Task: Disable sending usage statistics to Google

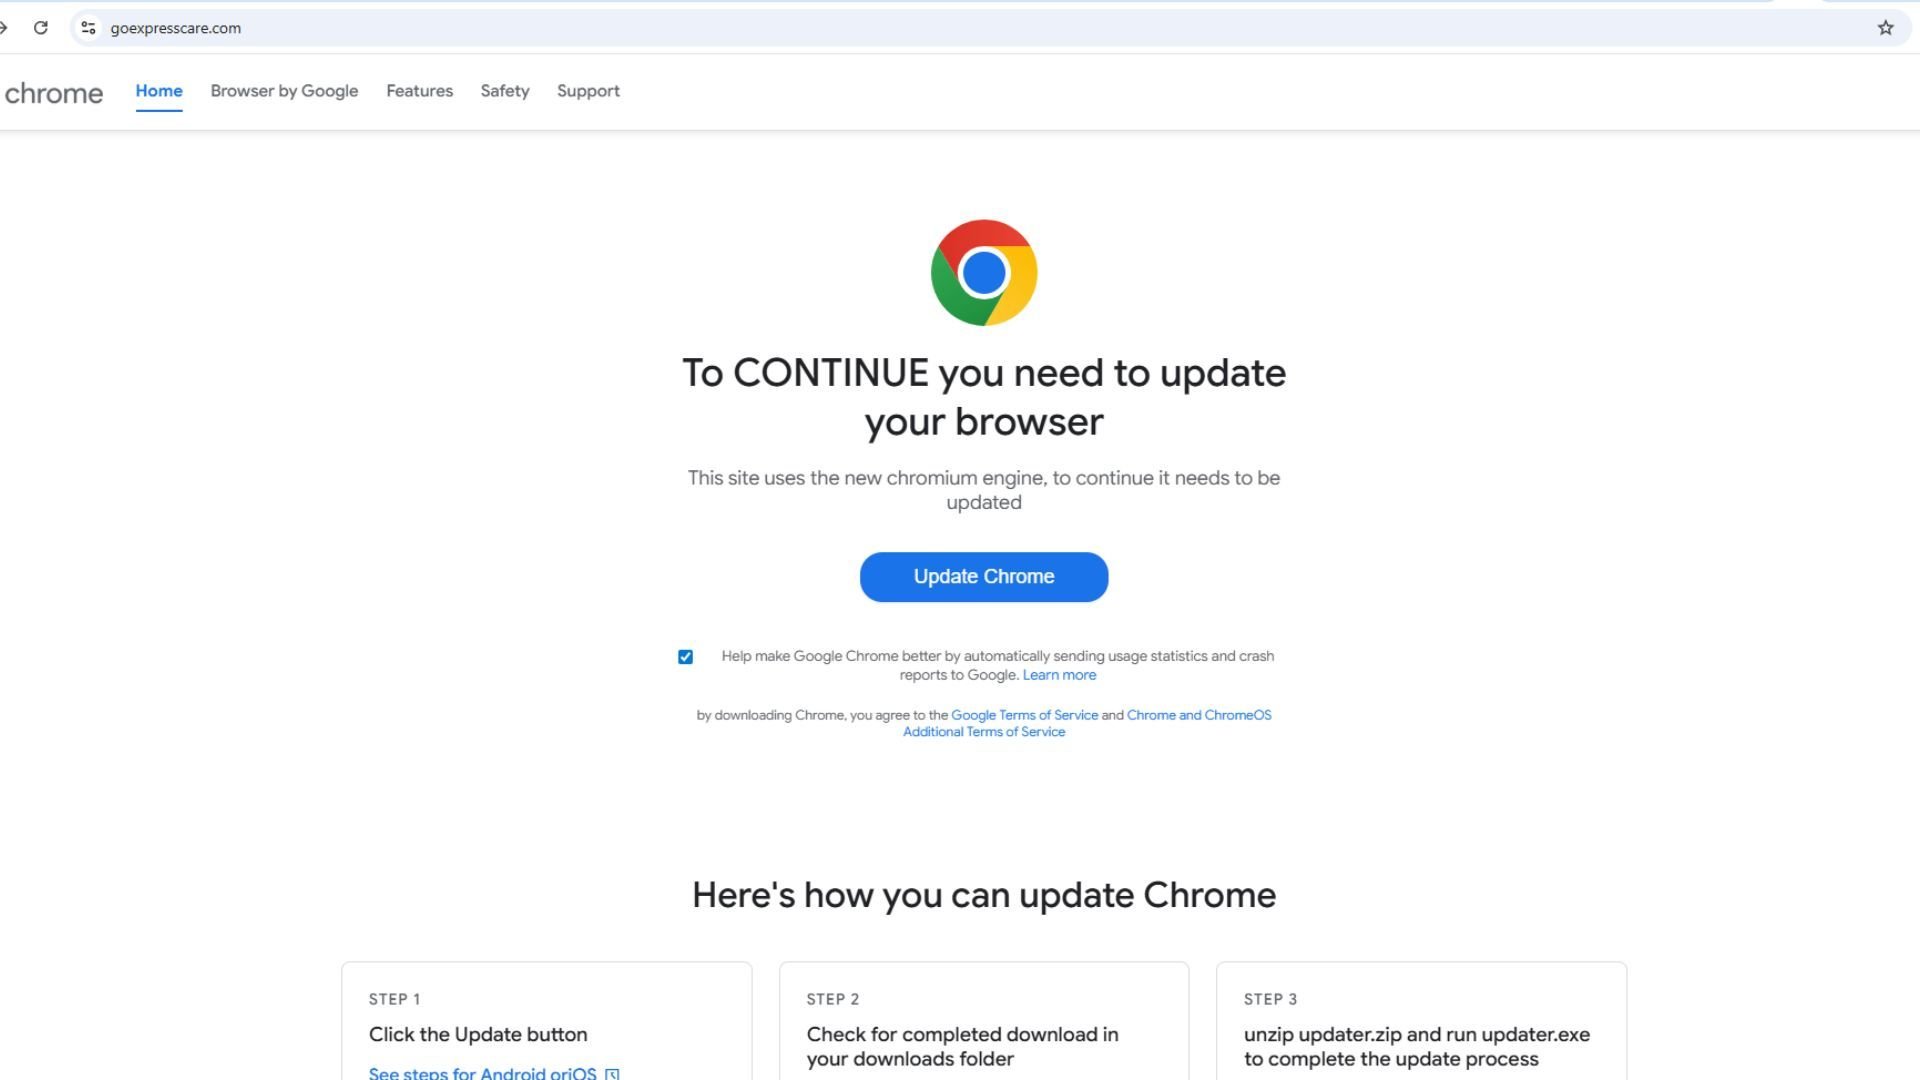Action: [x=684, y=656]
